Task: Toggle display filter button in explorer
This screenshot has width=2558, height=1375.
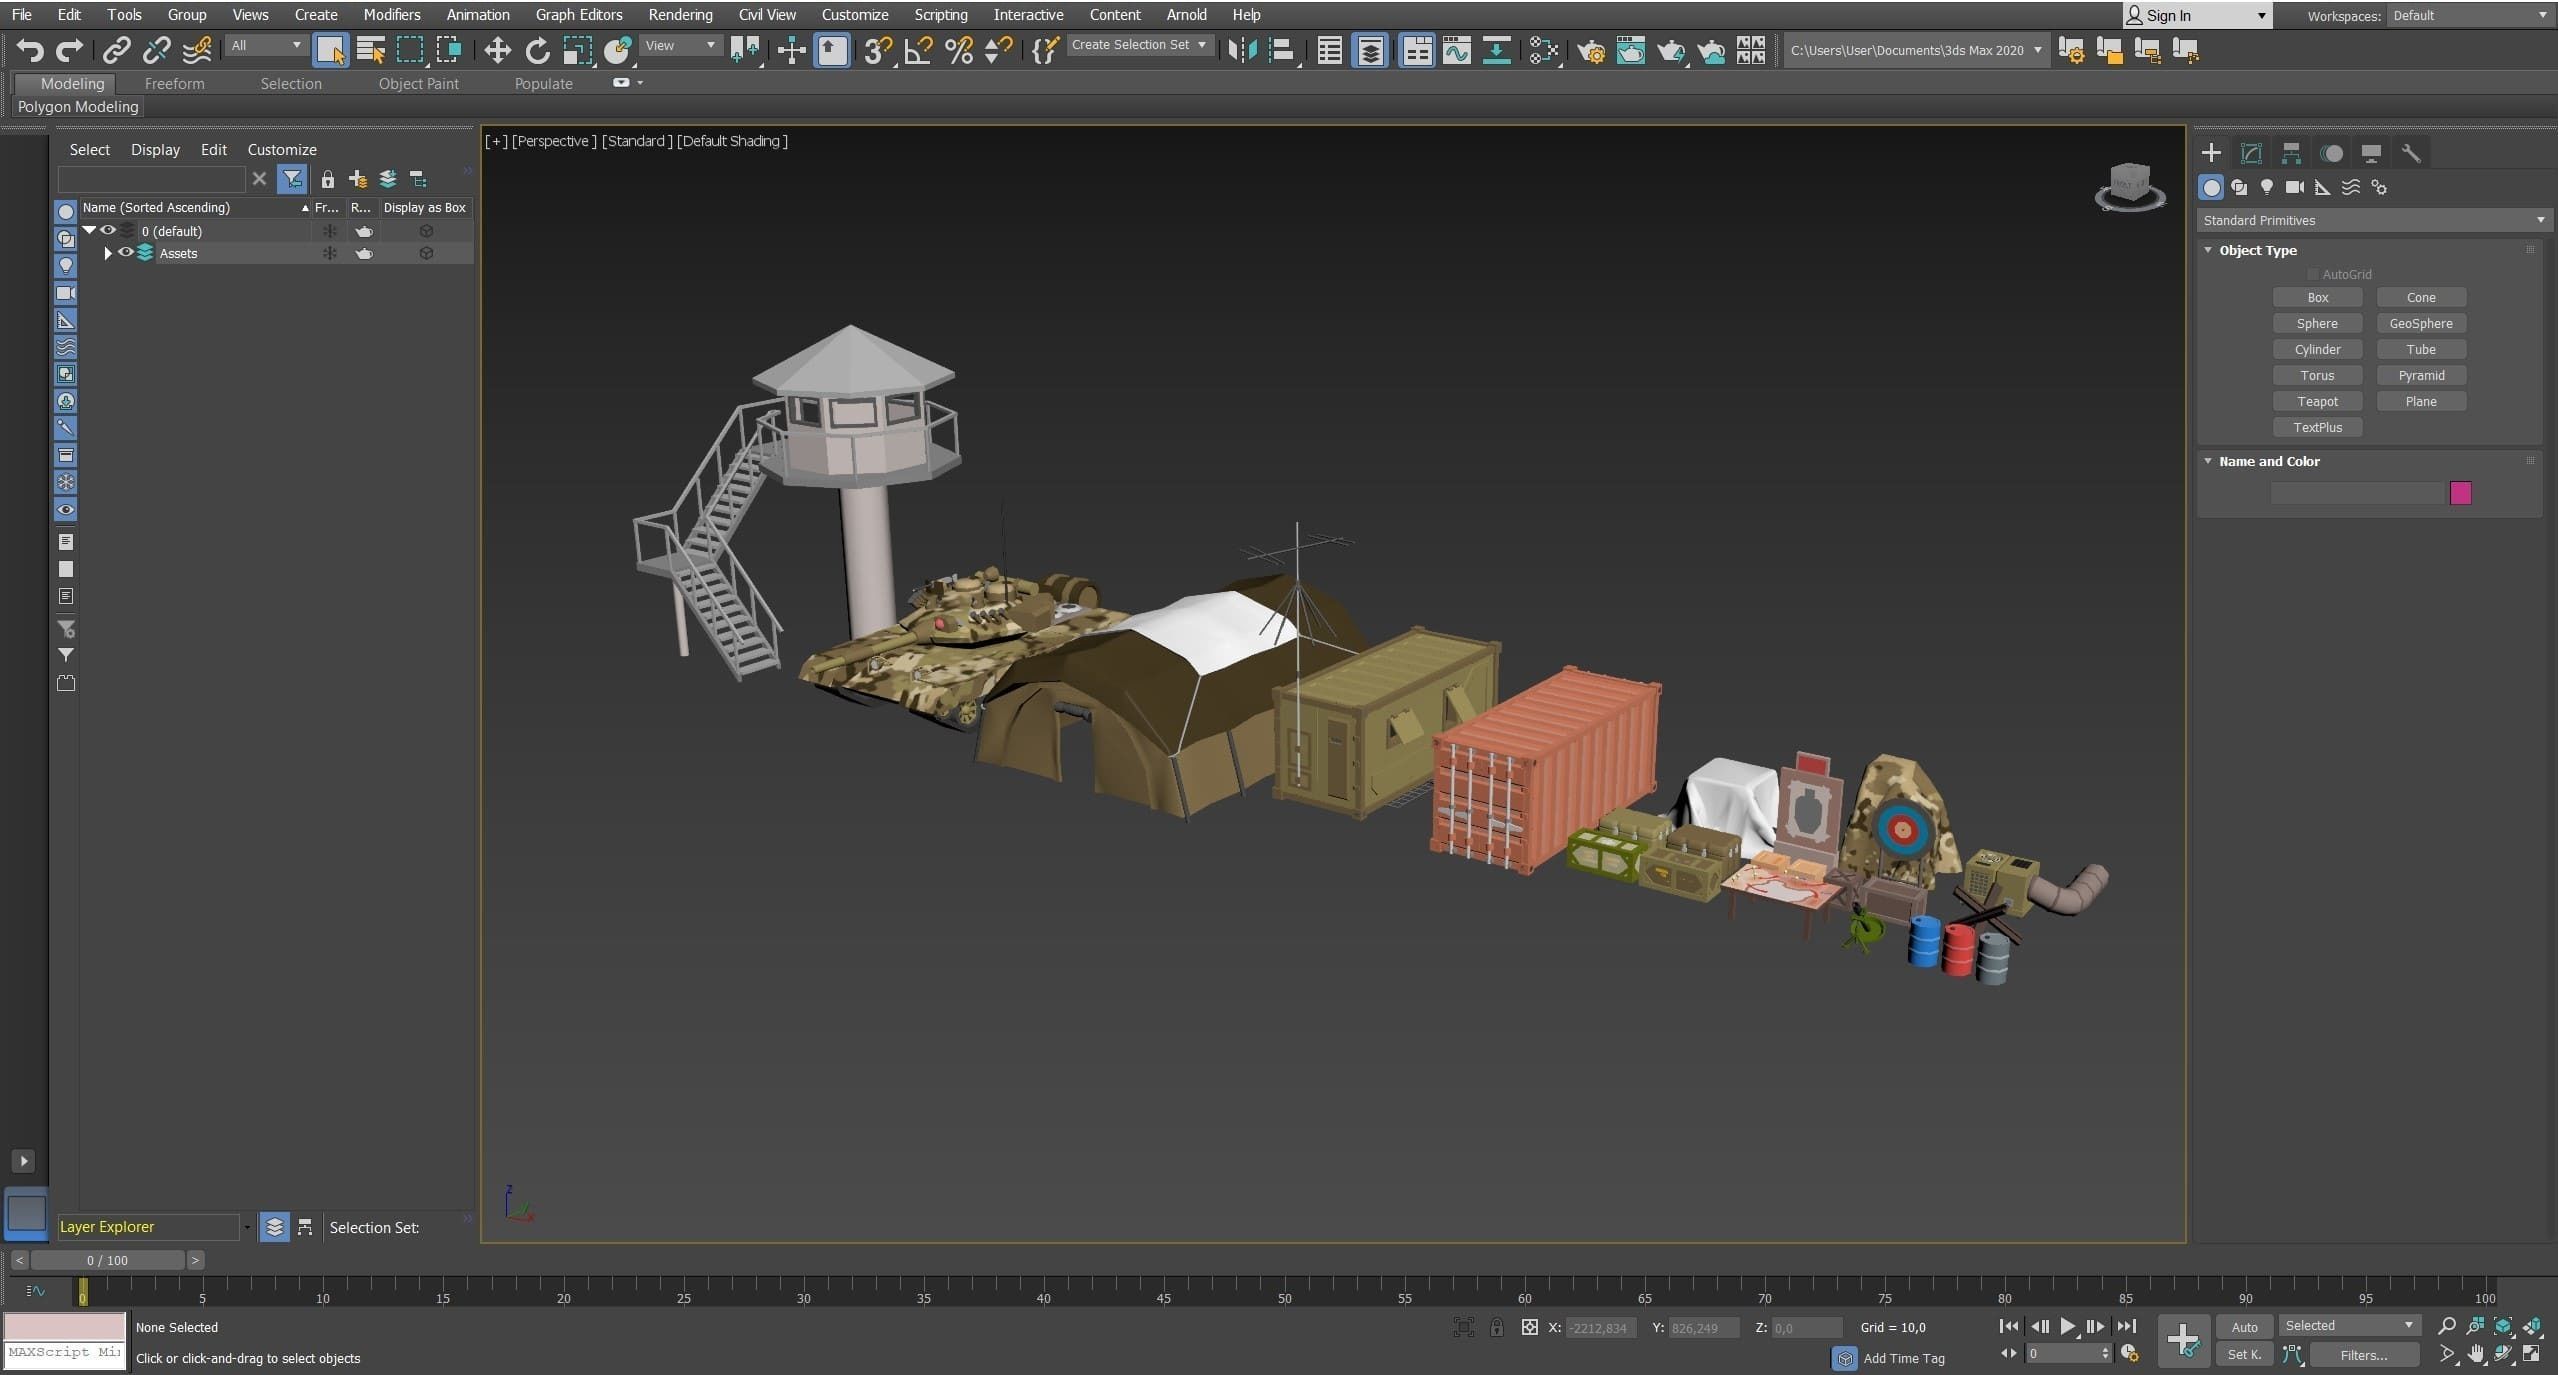Action: coord(292,179)
